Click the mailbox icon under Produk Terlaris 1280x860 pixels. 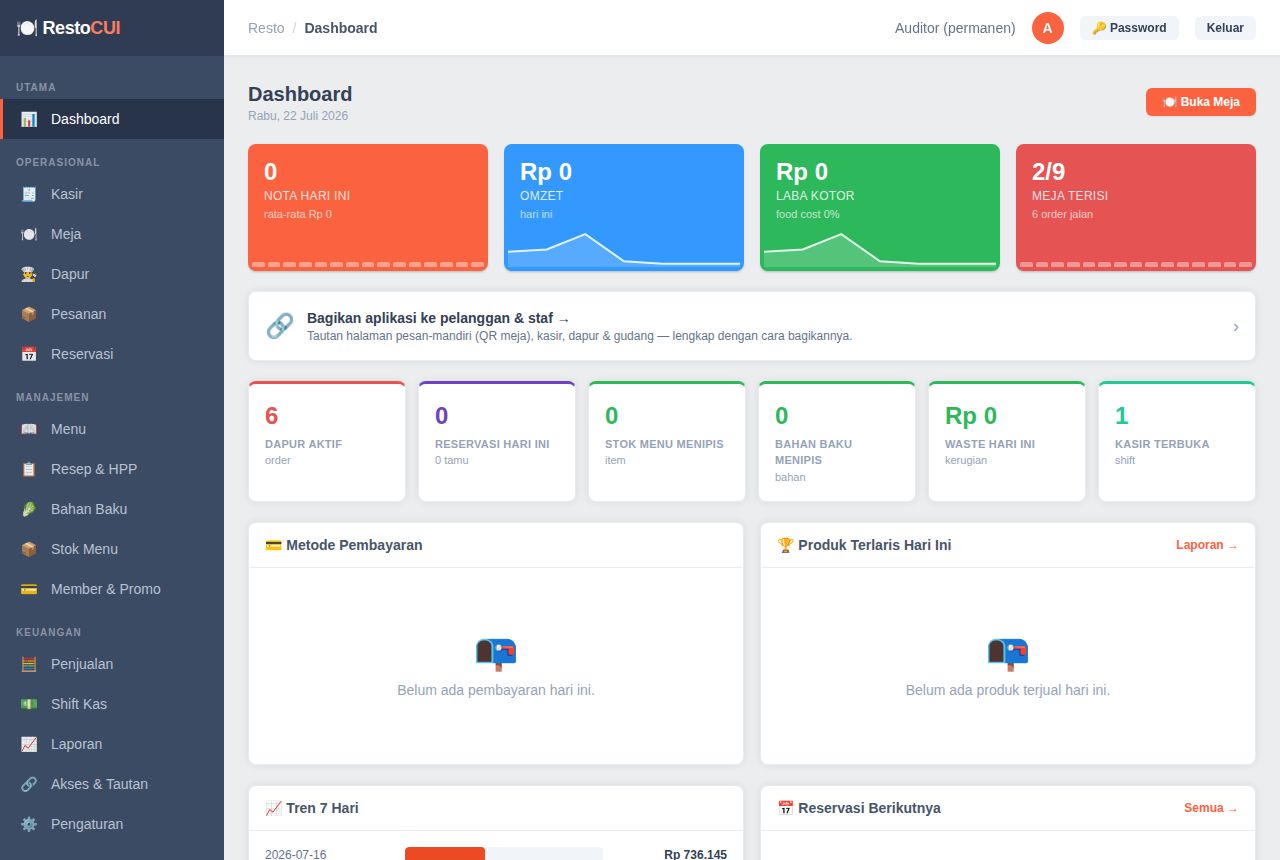click(1008, 653)
